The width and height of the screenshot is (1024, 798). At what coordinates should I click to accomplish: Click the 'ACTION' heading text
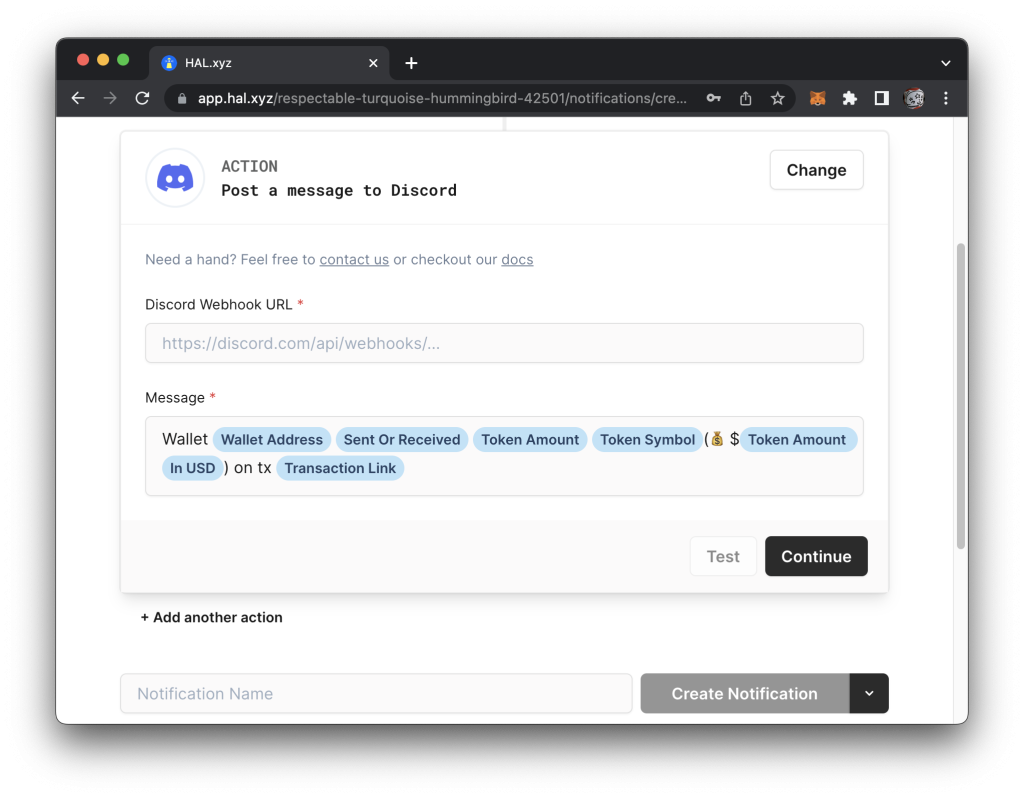[x=249, y=166]
